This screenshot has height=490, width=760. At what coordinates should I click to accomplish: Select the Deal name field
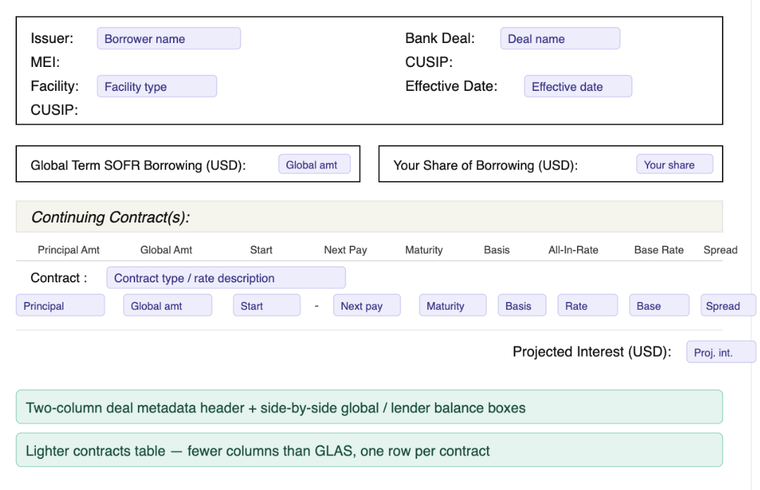(x=559, y=39)
